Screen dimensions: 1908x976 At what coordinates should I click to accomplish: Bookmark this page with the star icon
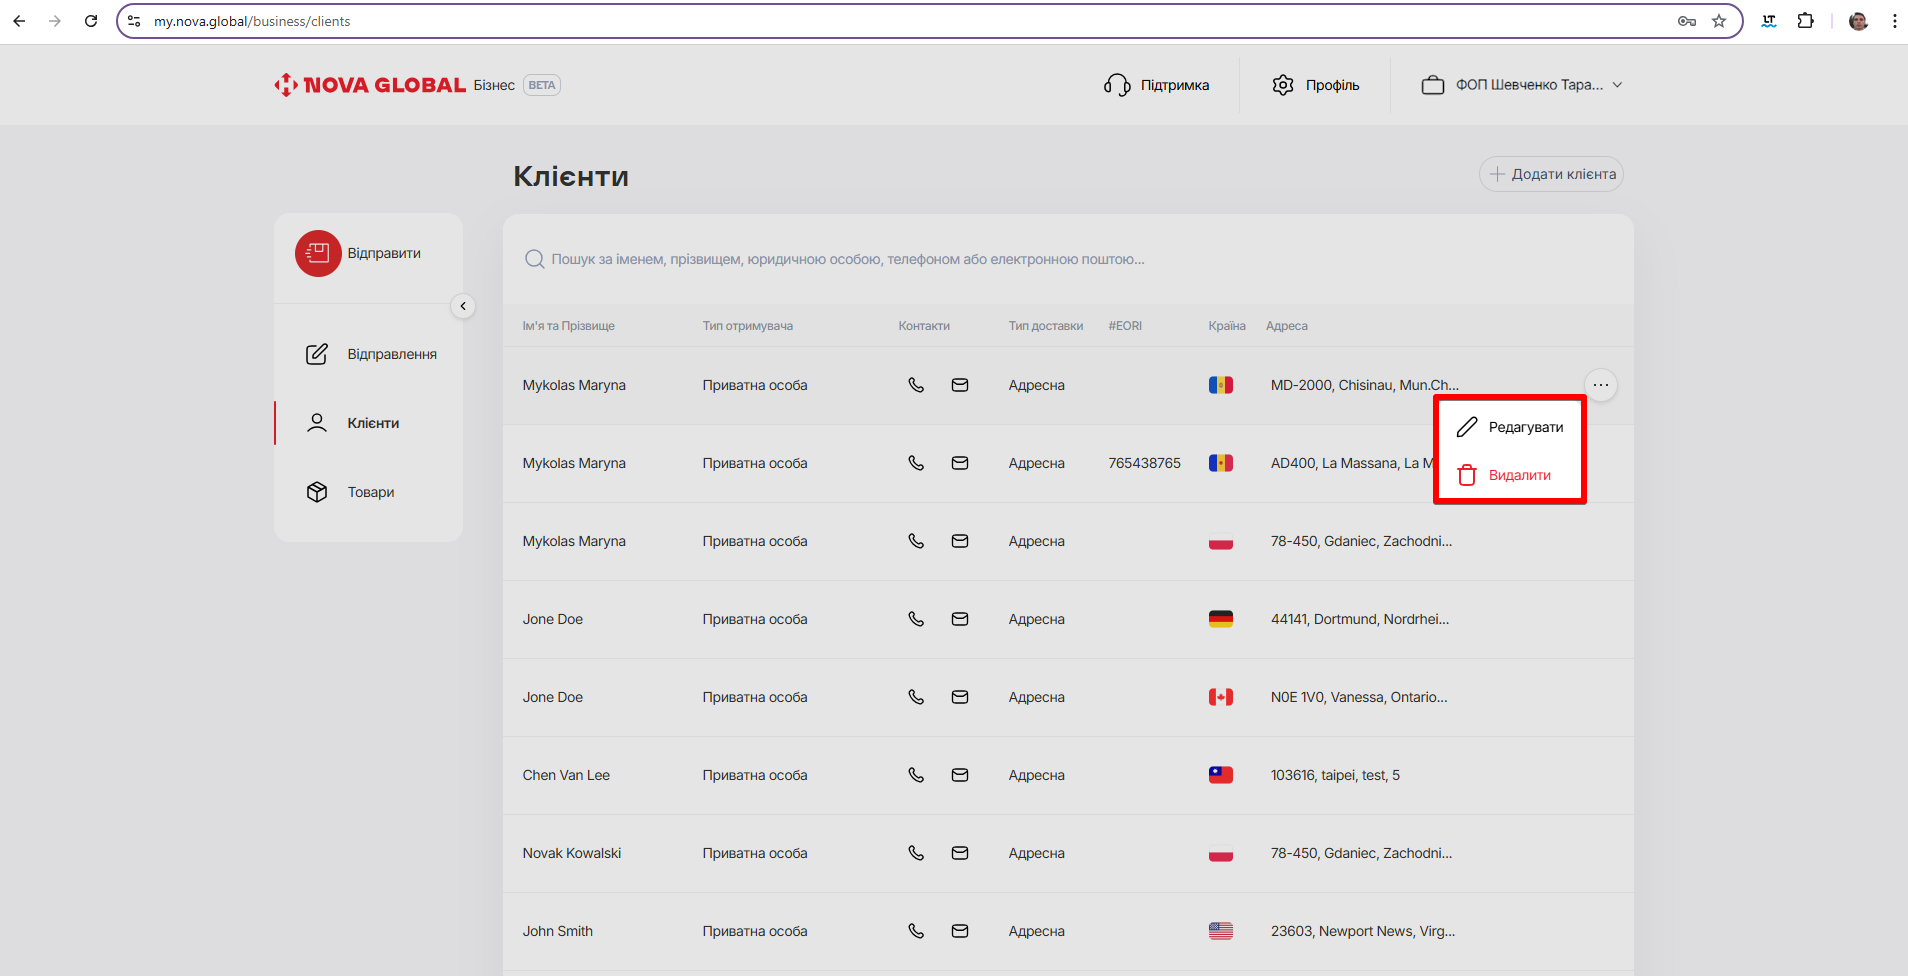[x=1719, y=21]
